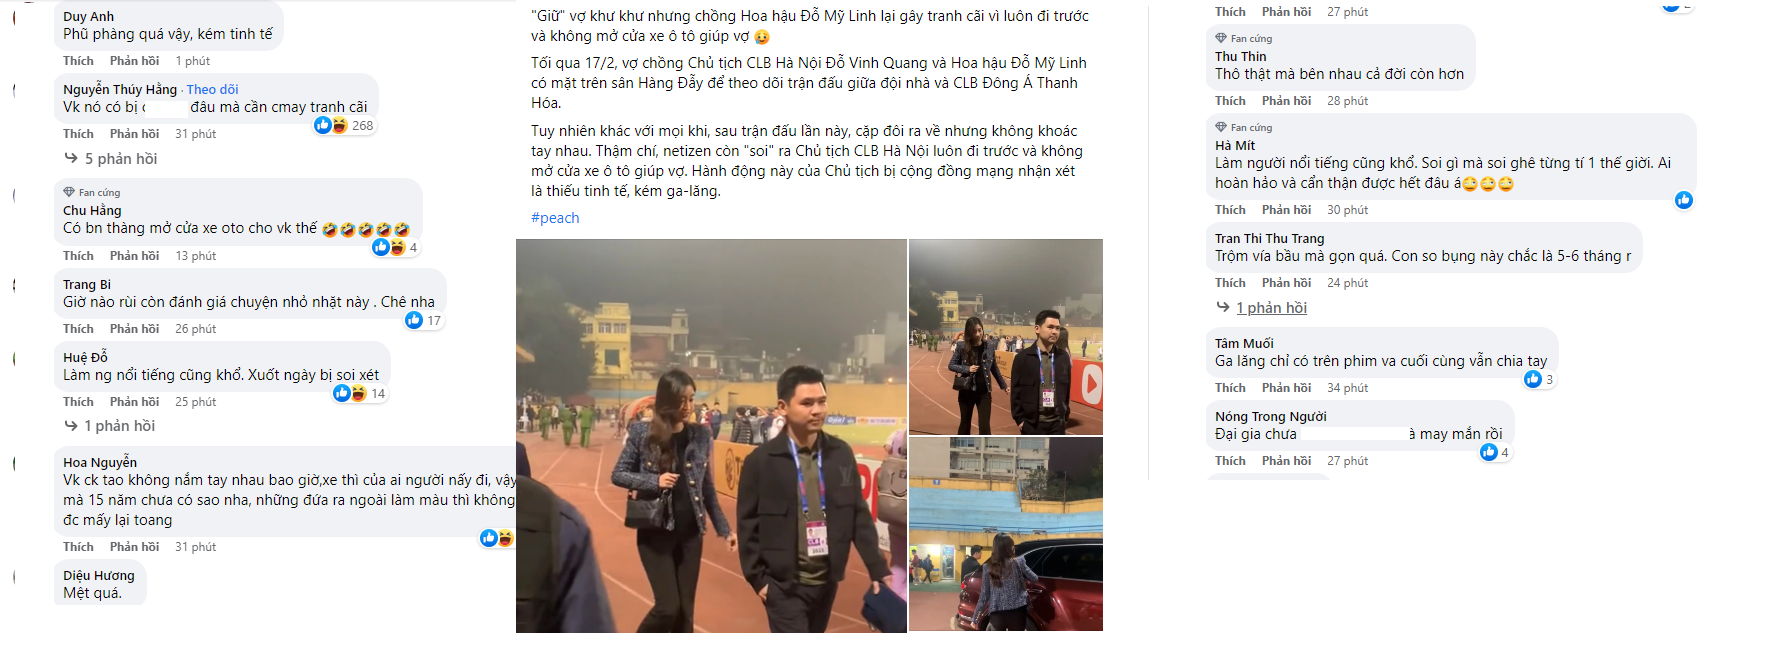Expand 1 phản hồi under Tran Thi Thu Trang
This screenshot has height=664, width=1776.
1262,308
